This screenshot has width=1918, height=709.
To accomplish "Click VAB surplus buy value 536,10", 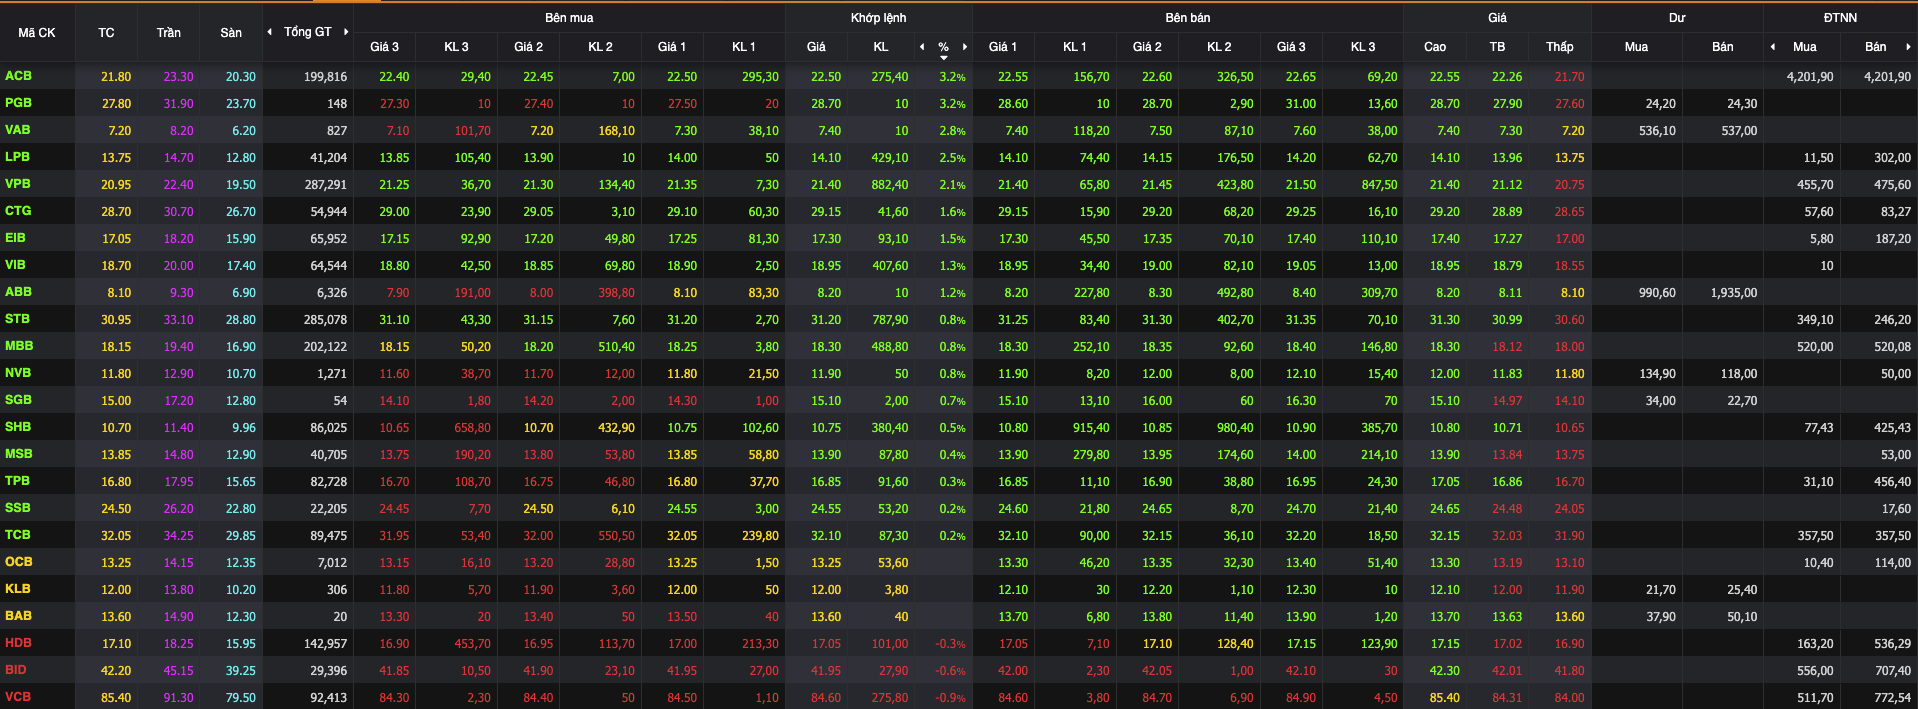I will (1657, 131).
